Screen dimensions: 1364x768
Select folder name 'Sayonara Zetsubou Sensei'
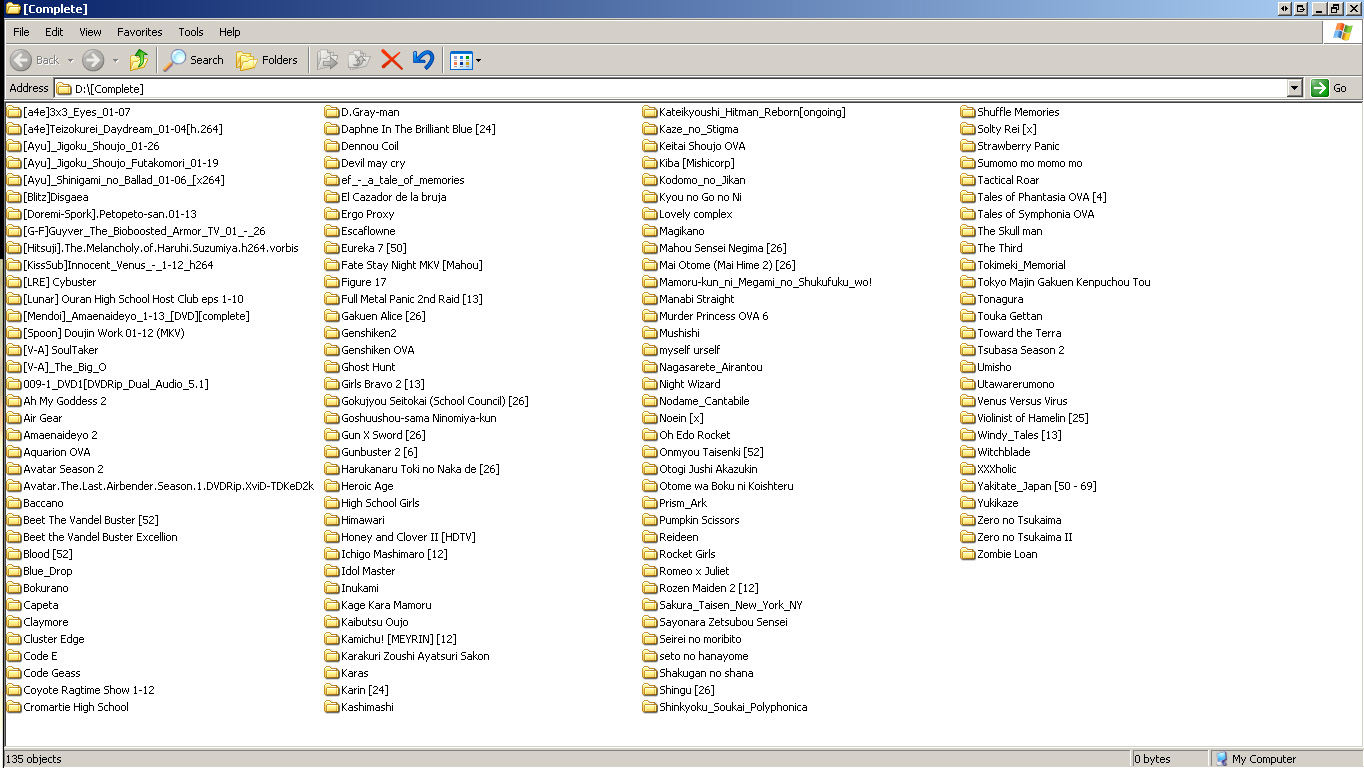[x=723, y=622]
